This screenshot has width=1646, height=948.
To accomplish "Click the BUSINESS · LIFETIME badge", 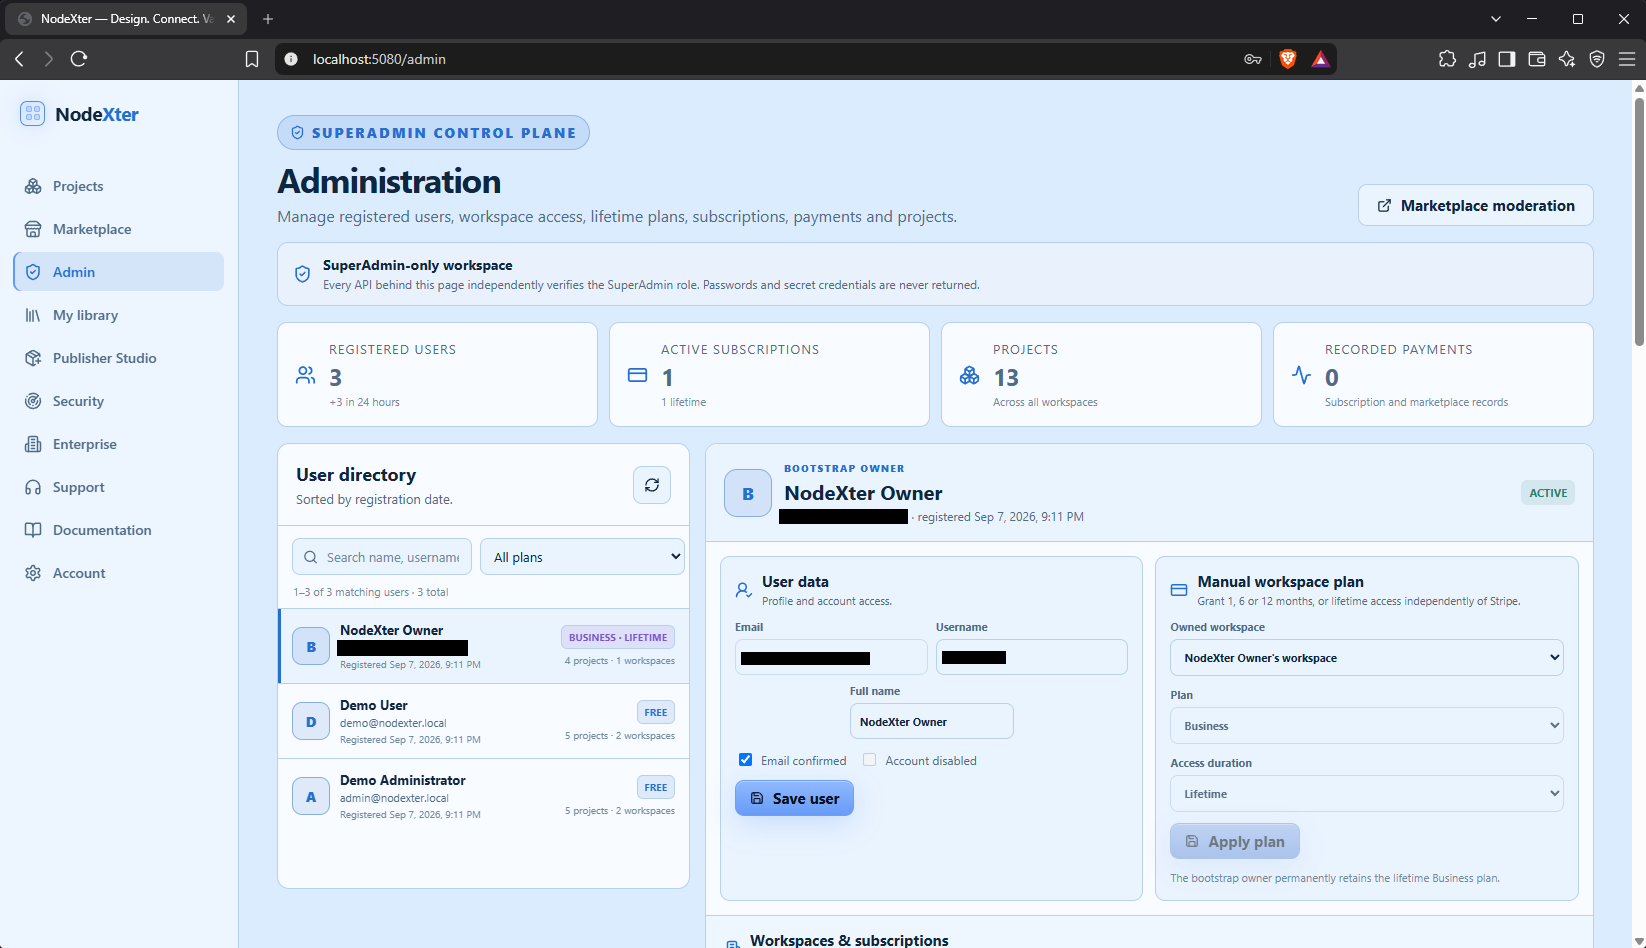I will click(618, 637).
